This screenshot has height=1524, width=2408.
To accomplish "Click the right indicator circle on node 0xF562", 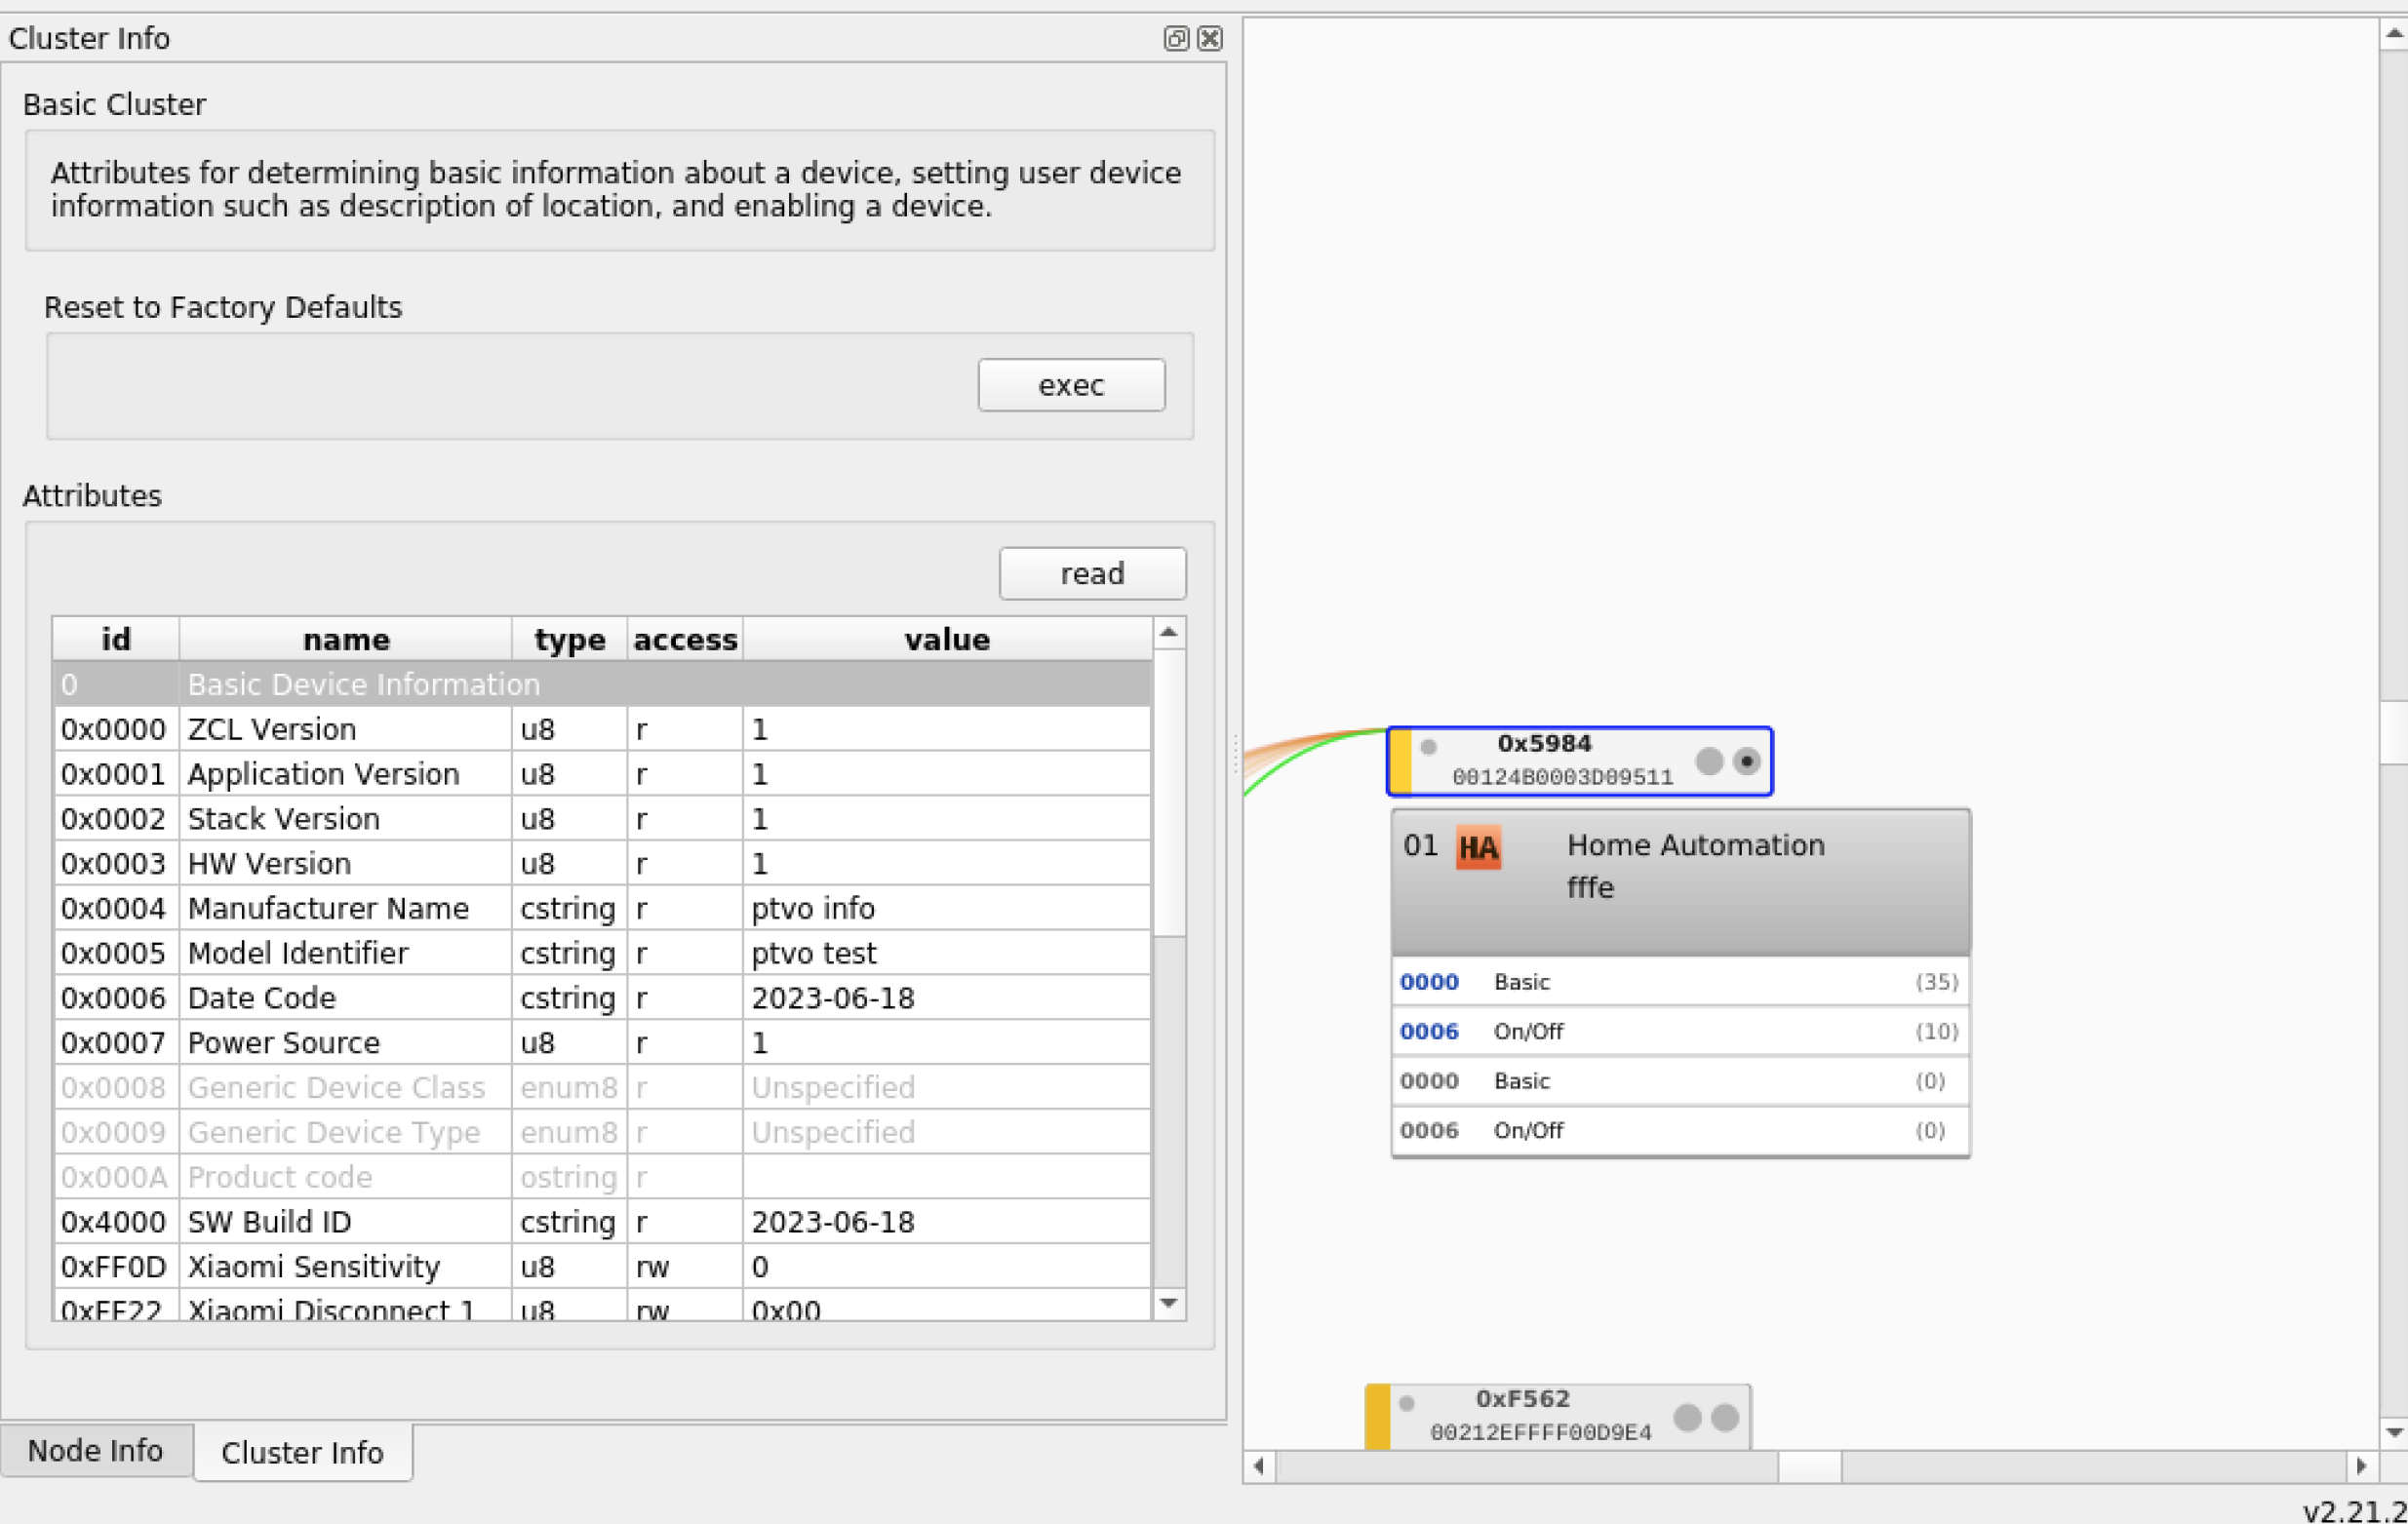I will (1724, 1415).
